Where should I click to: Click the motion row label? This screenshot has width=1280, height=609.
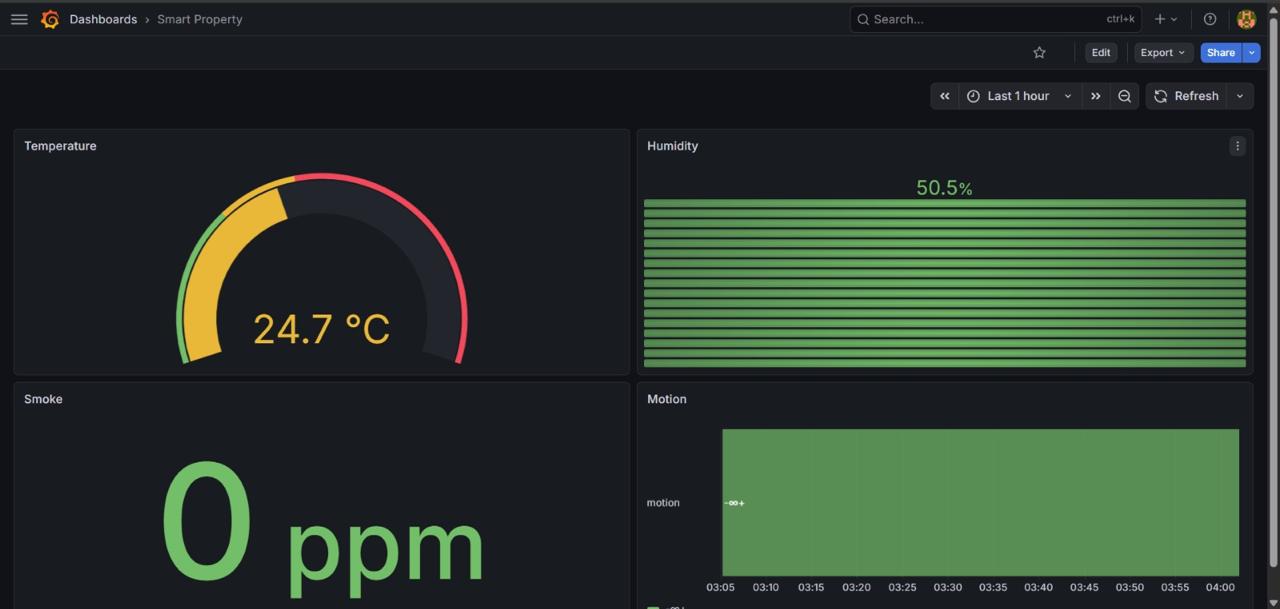pos(663,503)
